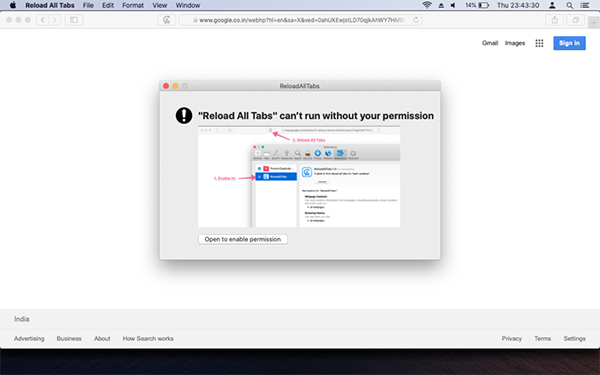Screen dimensions: 600x375
Task: Click the volume speaker icon in menu bar
Action: (453, 5)
